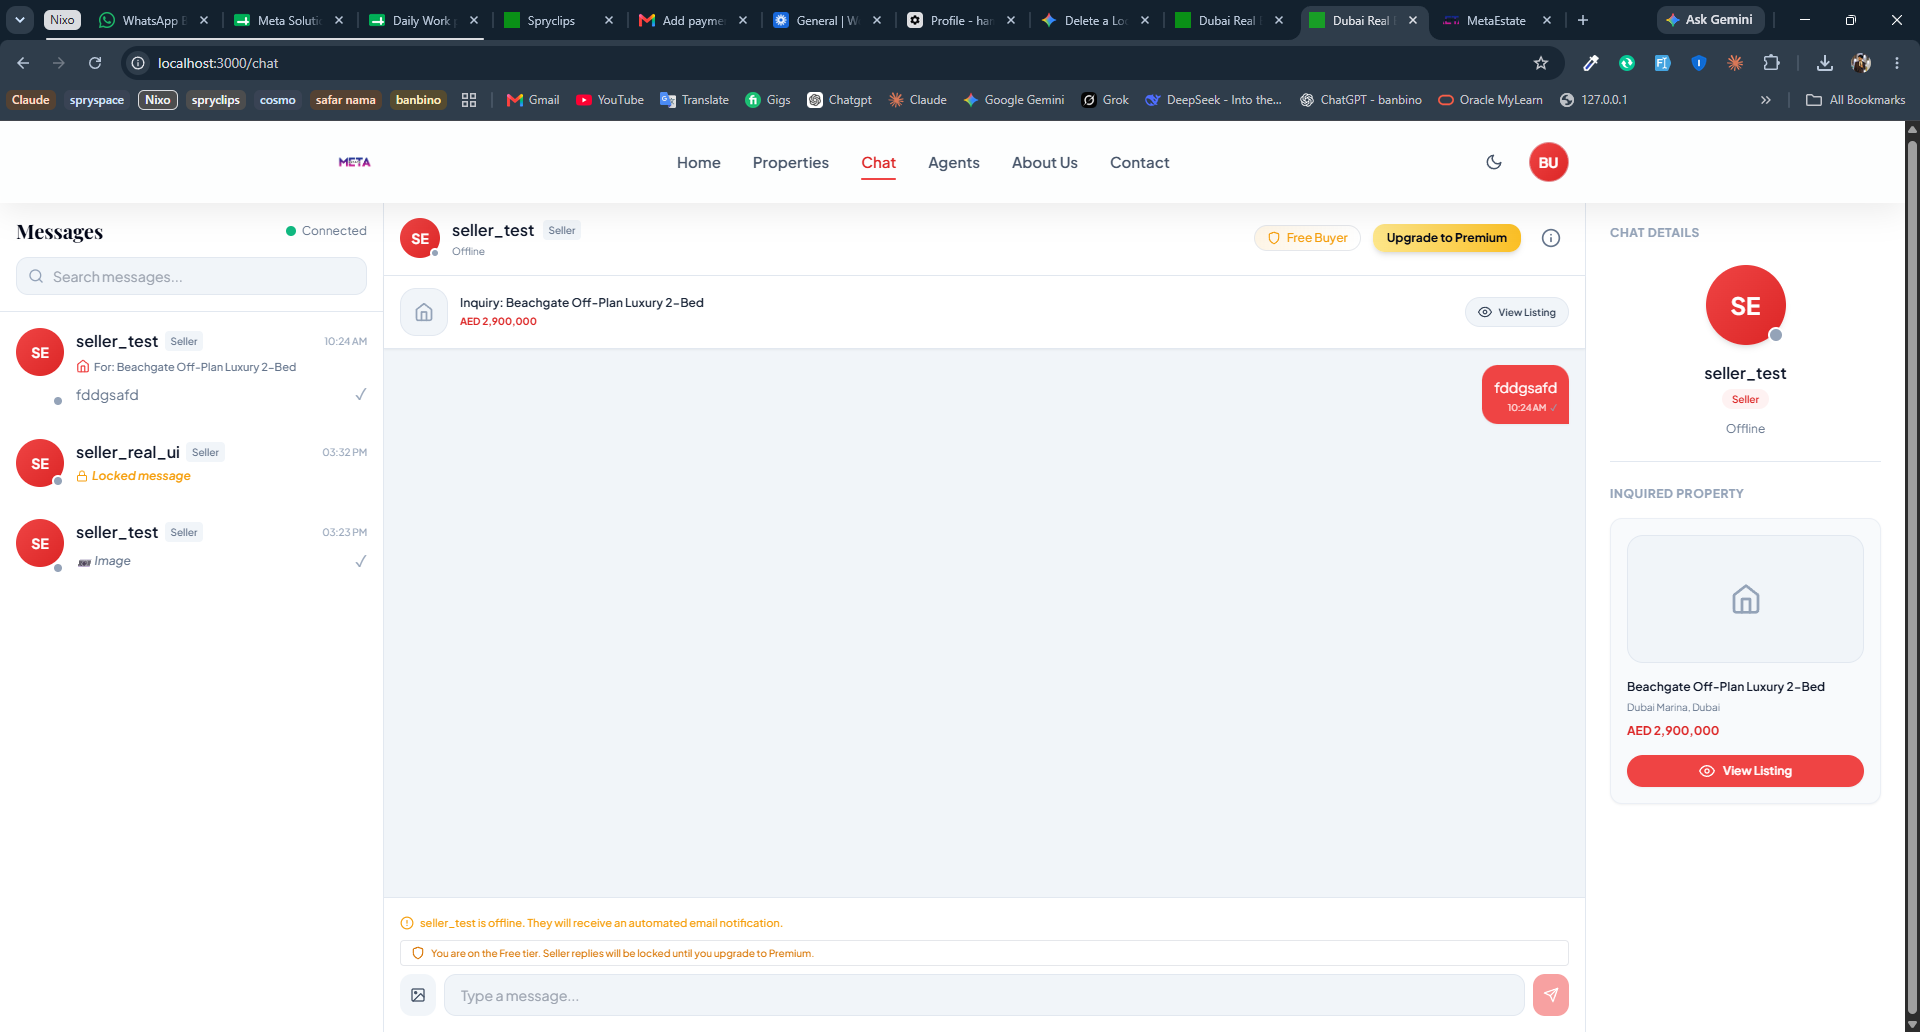Switch to the Spryclips browser tab
The image size is (1920, 1032).
[558, 20]
